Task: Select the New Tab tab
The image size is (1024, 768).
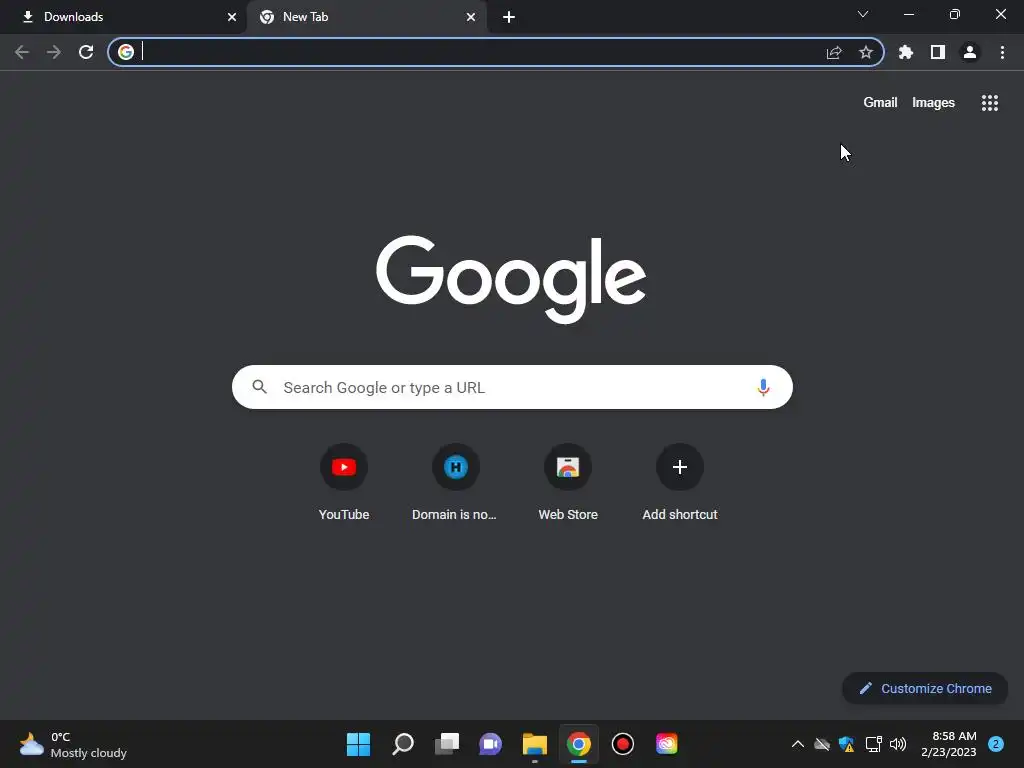Action: (x=366, y=17)
